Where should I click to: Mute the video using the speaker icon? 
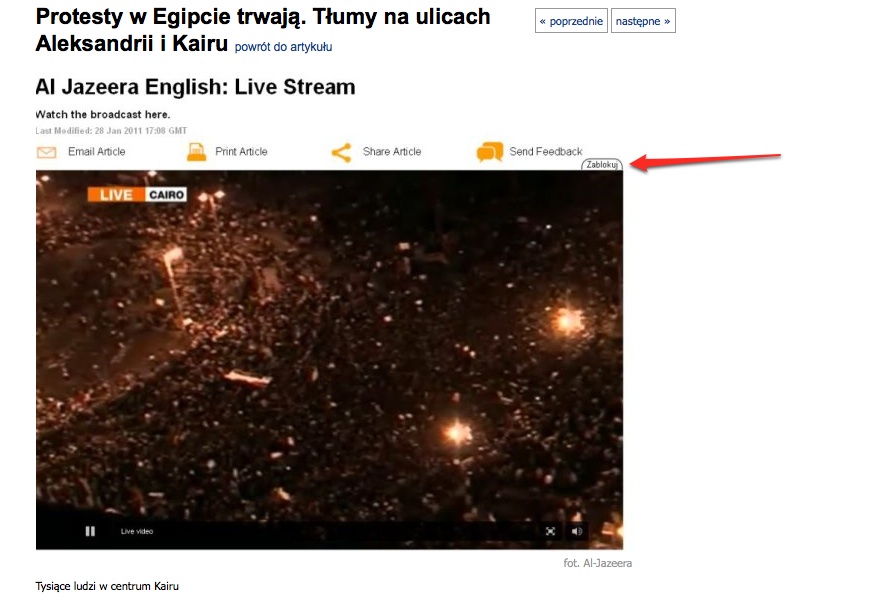point(577,531)
